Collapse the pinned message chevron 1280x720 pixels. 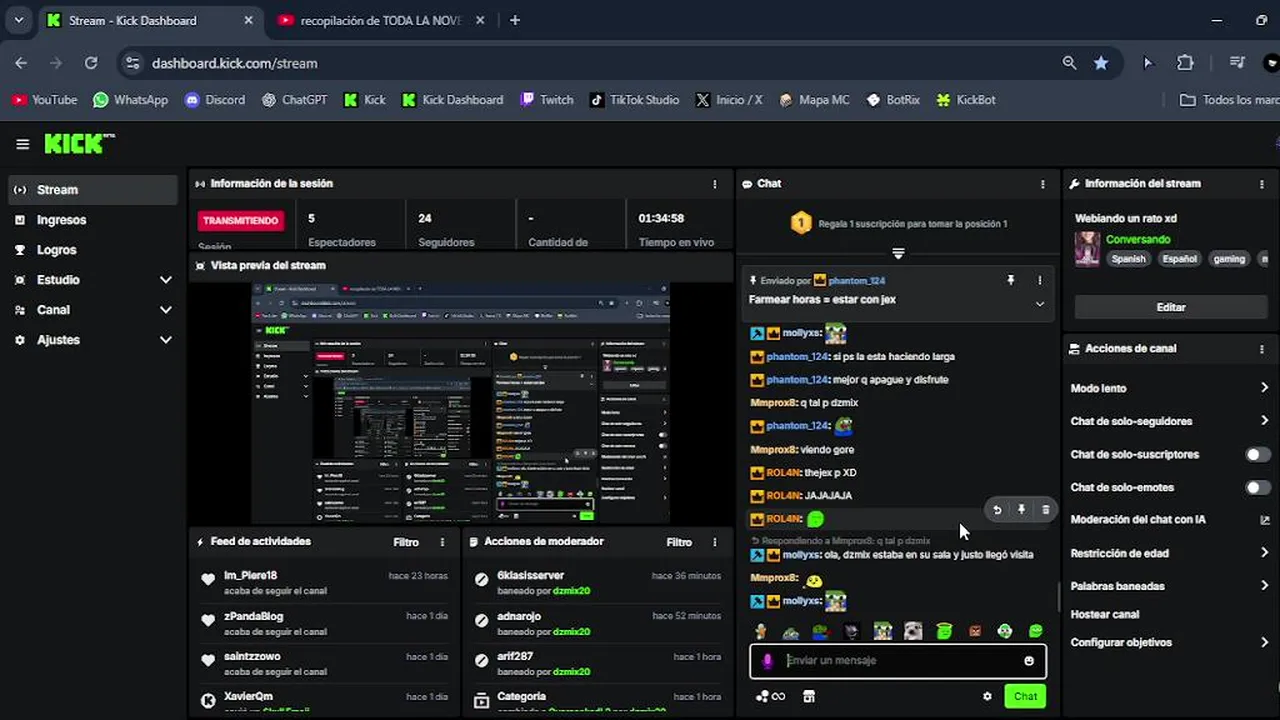tap(1040, 304)
